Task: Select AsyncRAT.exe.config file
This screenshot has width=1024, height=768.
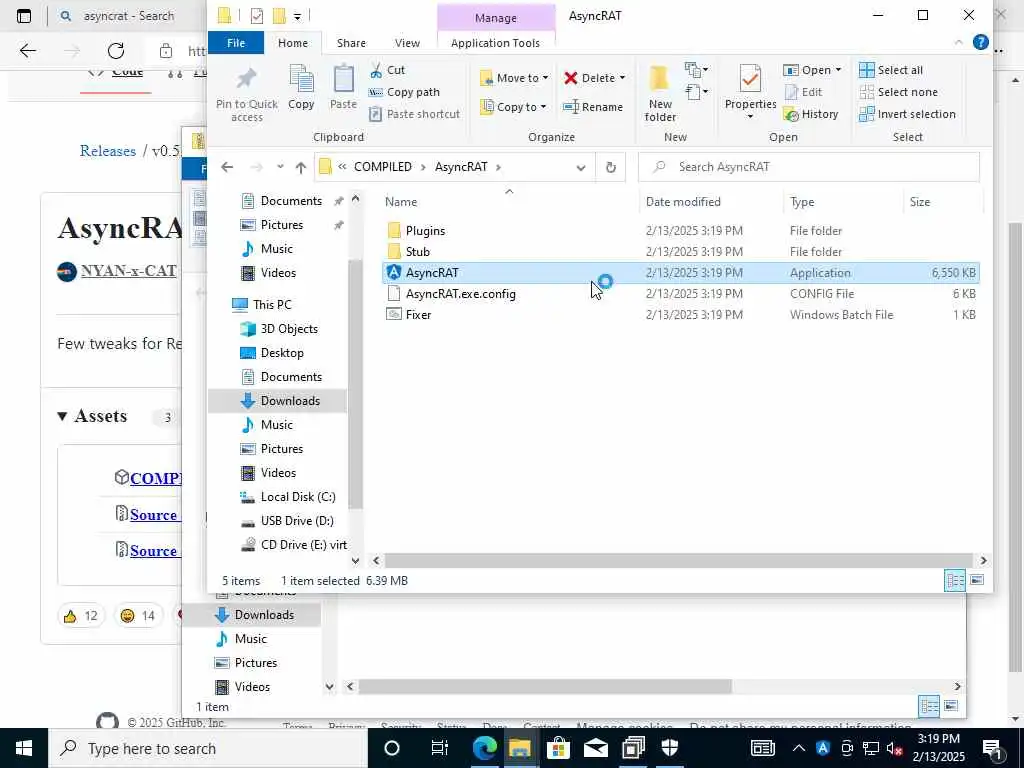Action: pyautogui.click(x=460, y=294)
